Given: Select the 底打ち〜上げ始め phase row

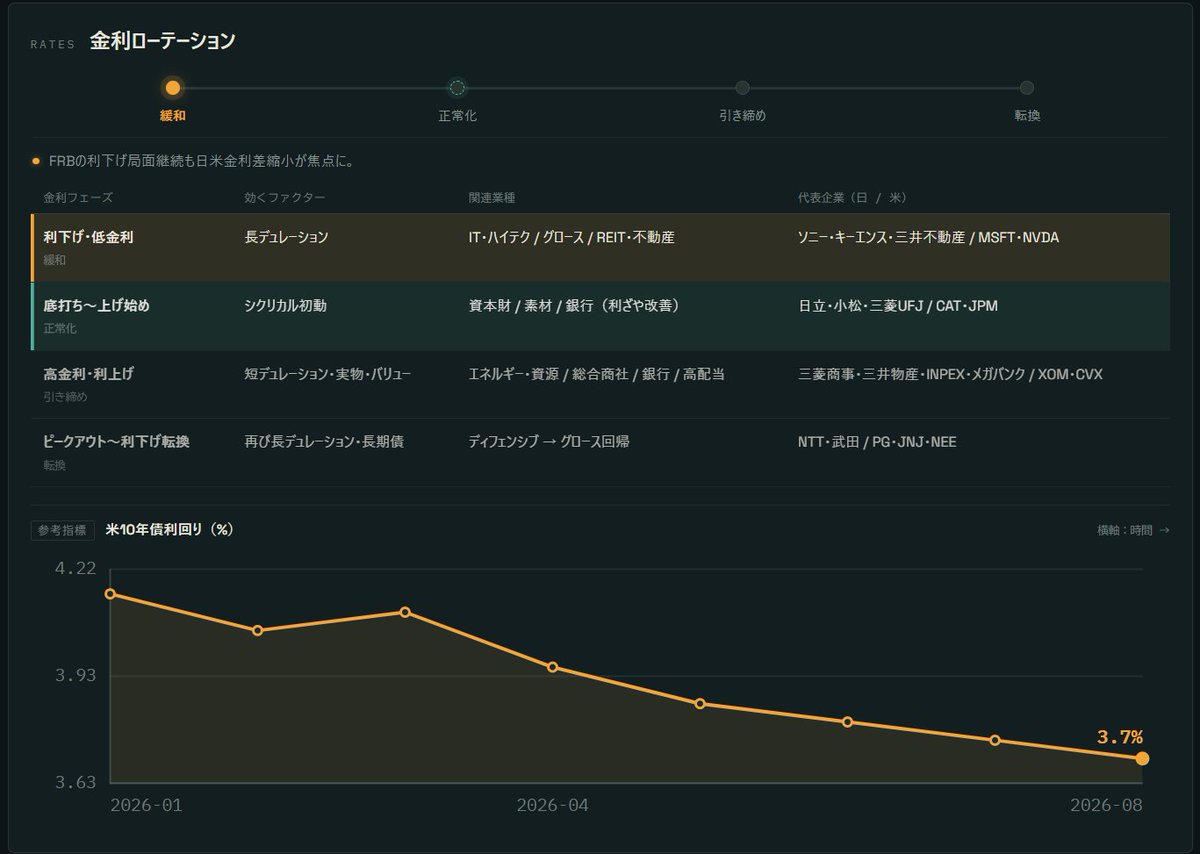Looking at the screenshot, I should click(x=600, y=316).
